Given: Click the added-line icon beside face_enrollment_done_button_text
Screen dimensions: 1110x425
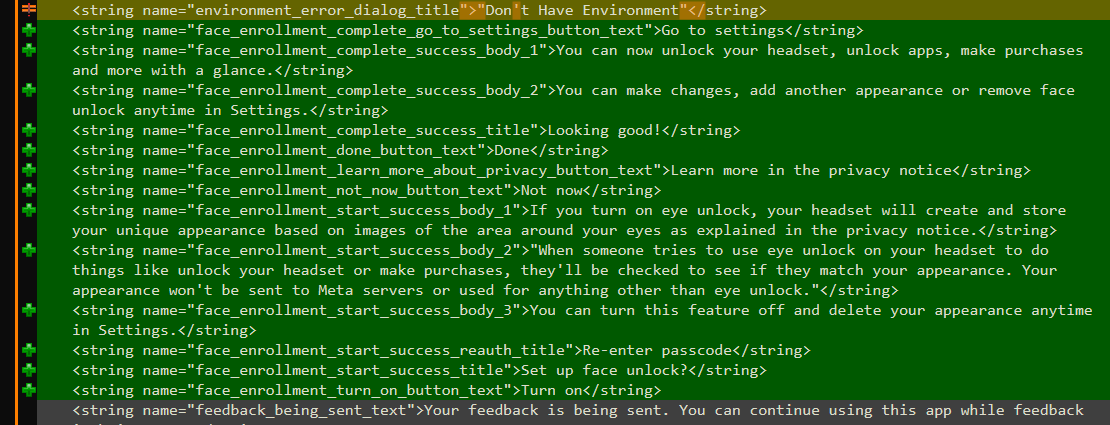Looking at the screenshot, I should (x=29, y=150).
